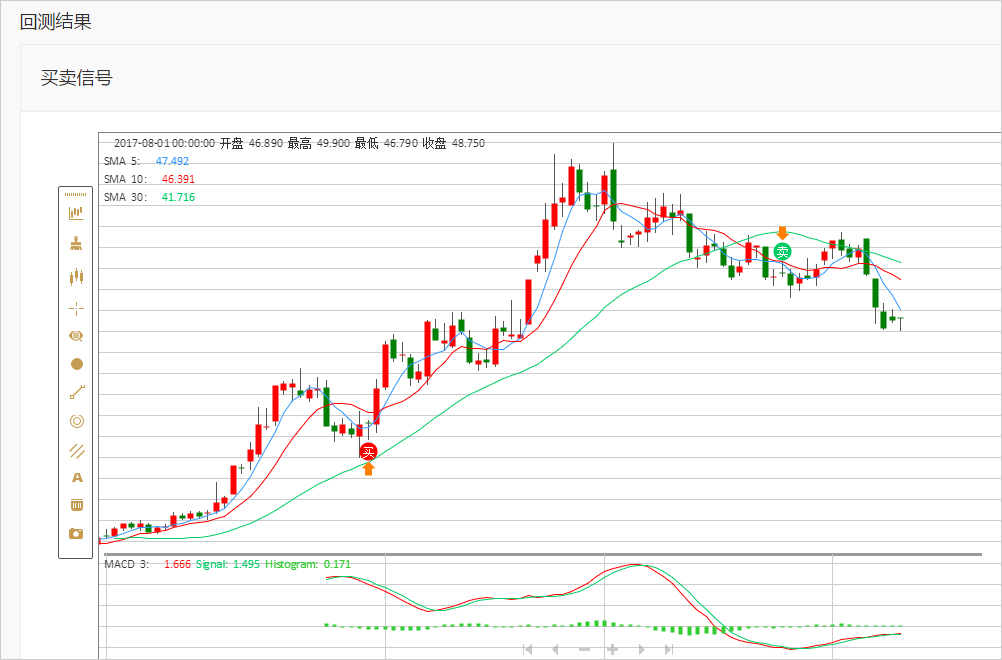Click the 最高 49.900 high price text
This screenshot has height=660, width=1002.
[318, 143]
